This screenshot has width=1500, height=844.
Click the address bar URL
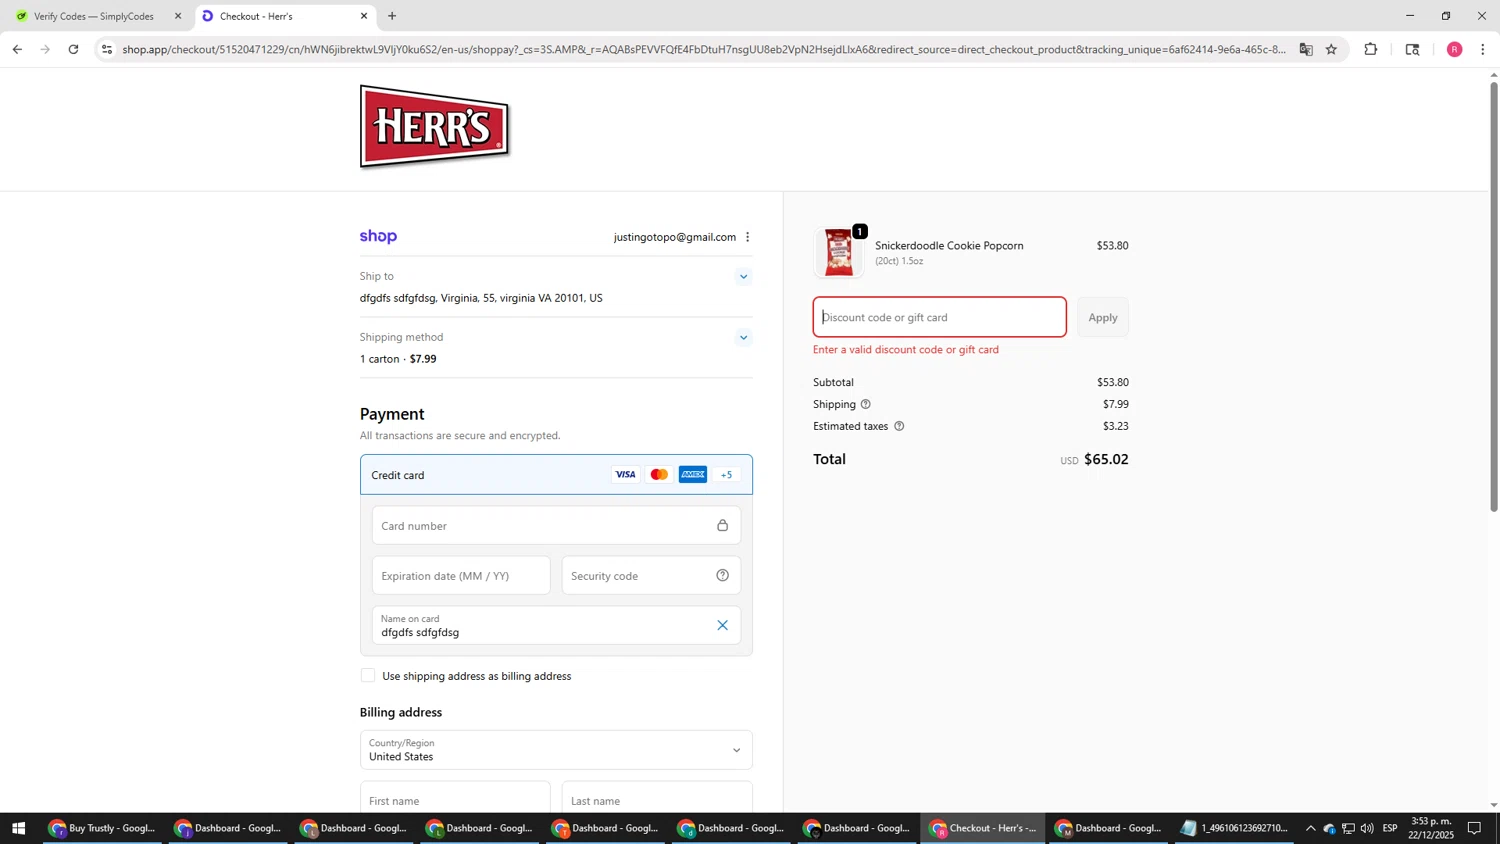704,49
